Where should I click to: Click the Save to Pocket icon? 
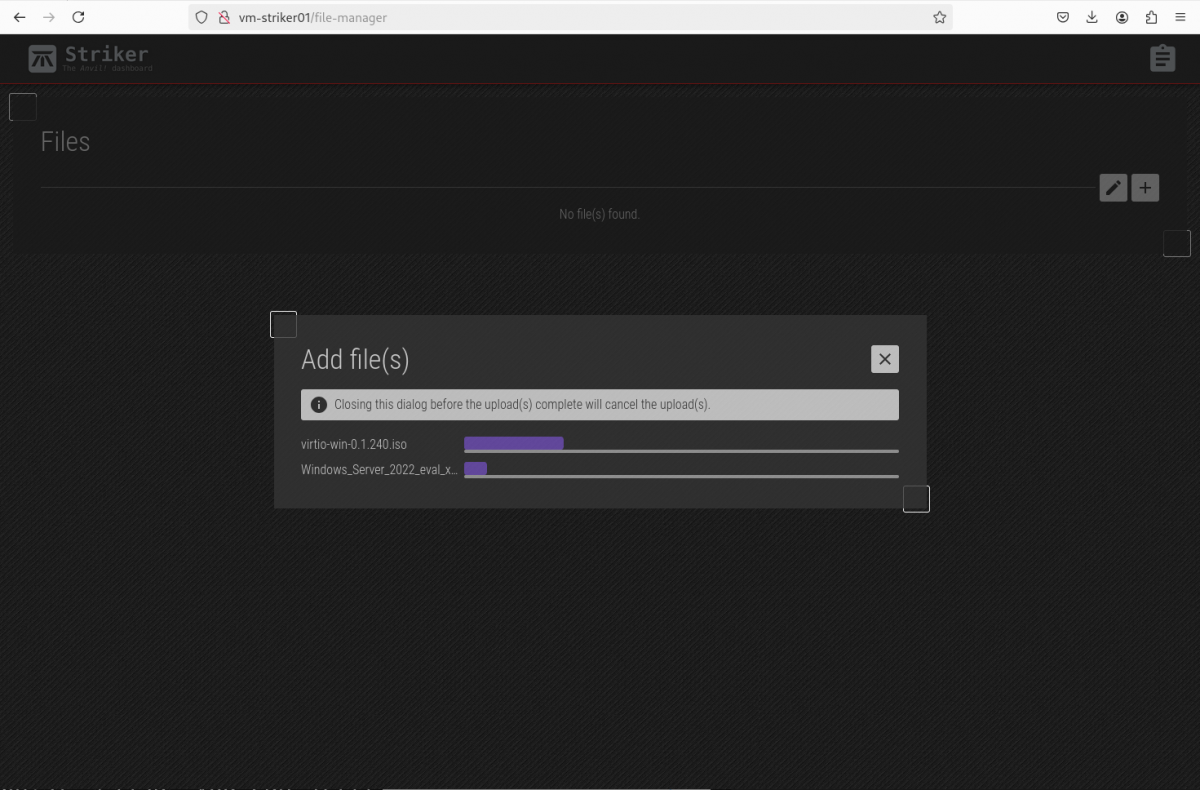click(x=1063, y=17)
